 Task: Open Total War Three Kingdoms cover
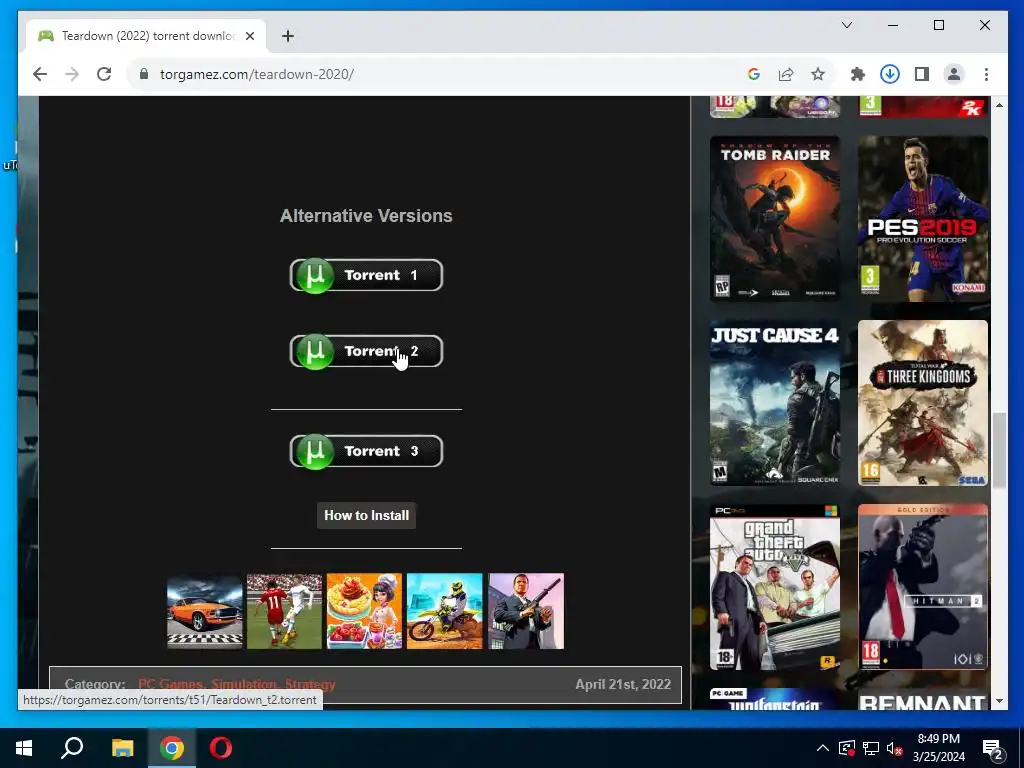click(x=923, y=403)
